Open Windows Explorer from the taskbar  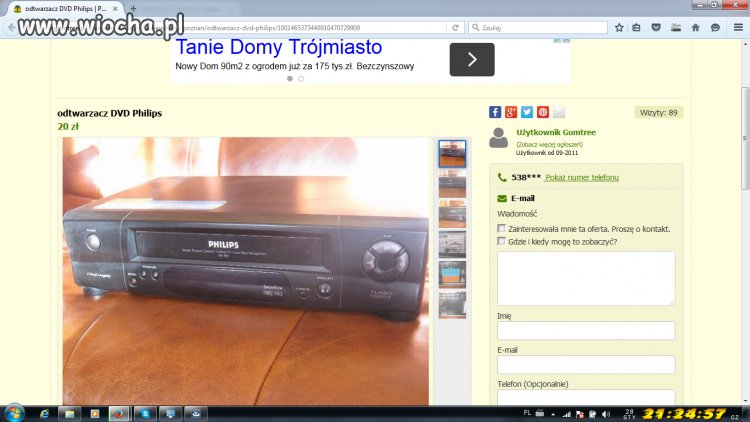[x=69, y=413]
